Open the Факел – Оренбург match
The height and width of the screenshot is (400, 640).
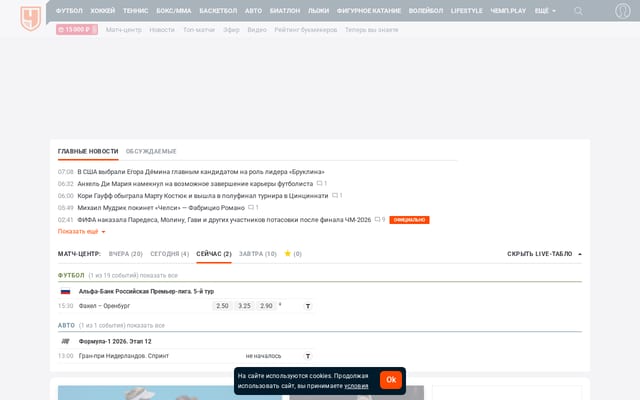(104, 306)
